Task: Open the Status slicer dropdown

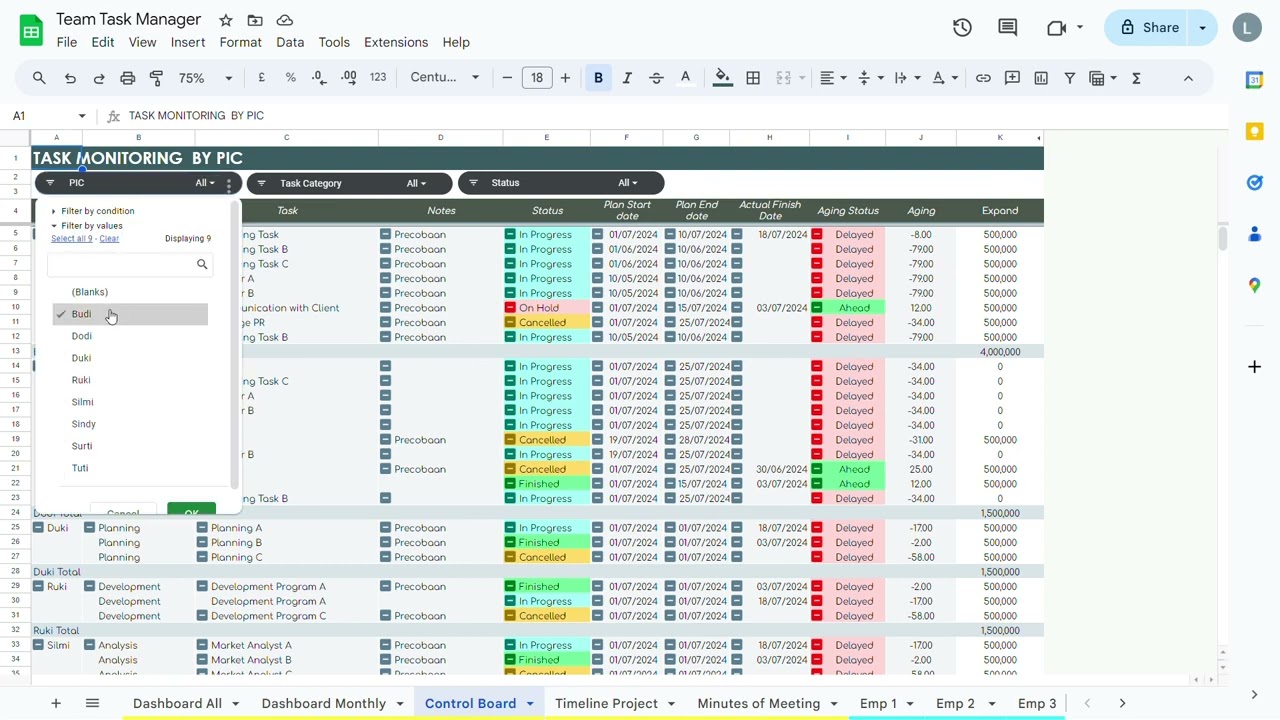Action: point(627,183)
